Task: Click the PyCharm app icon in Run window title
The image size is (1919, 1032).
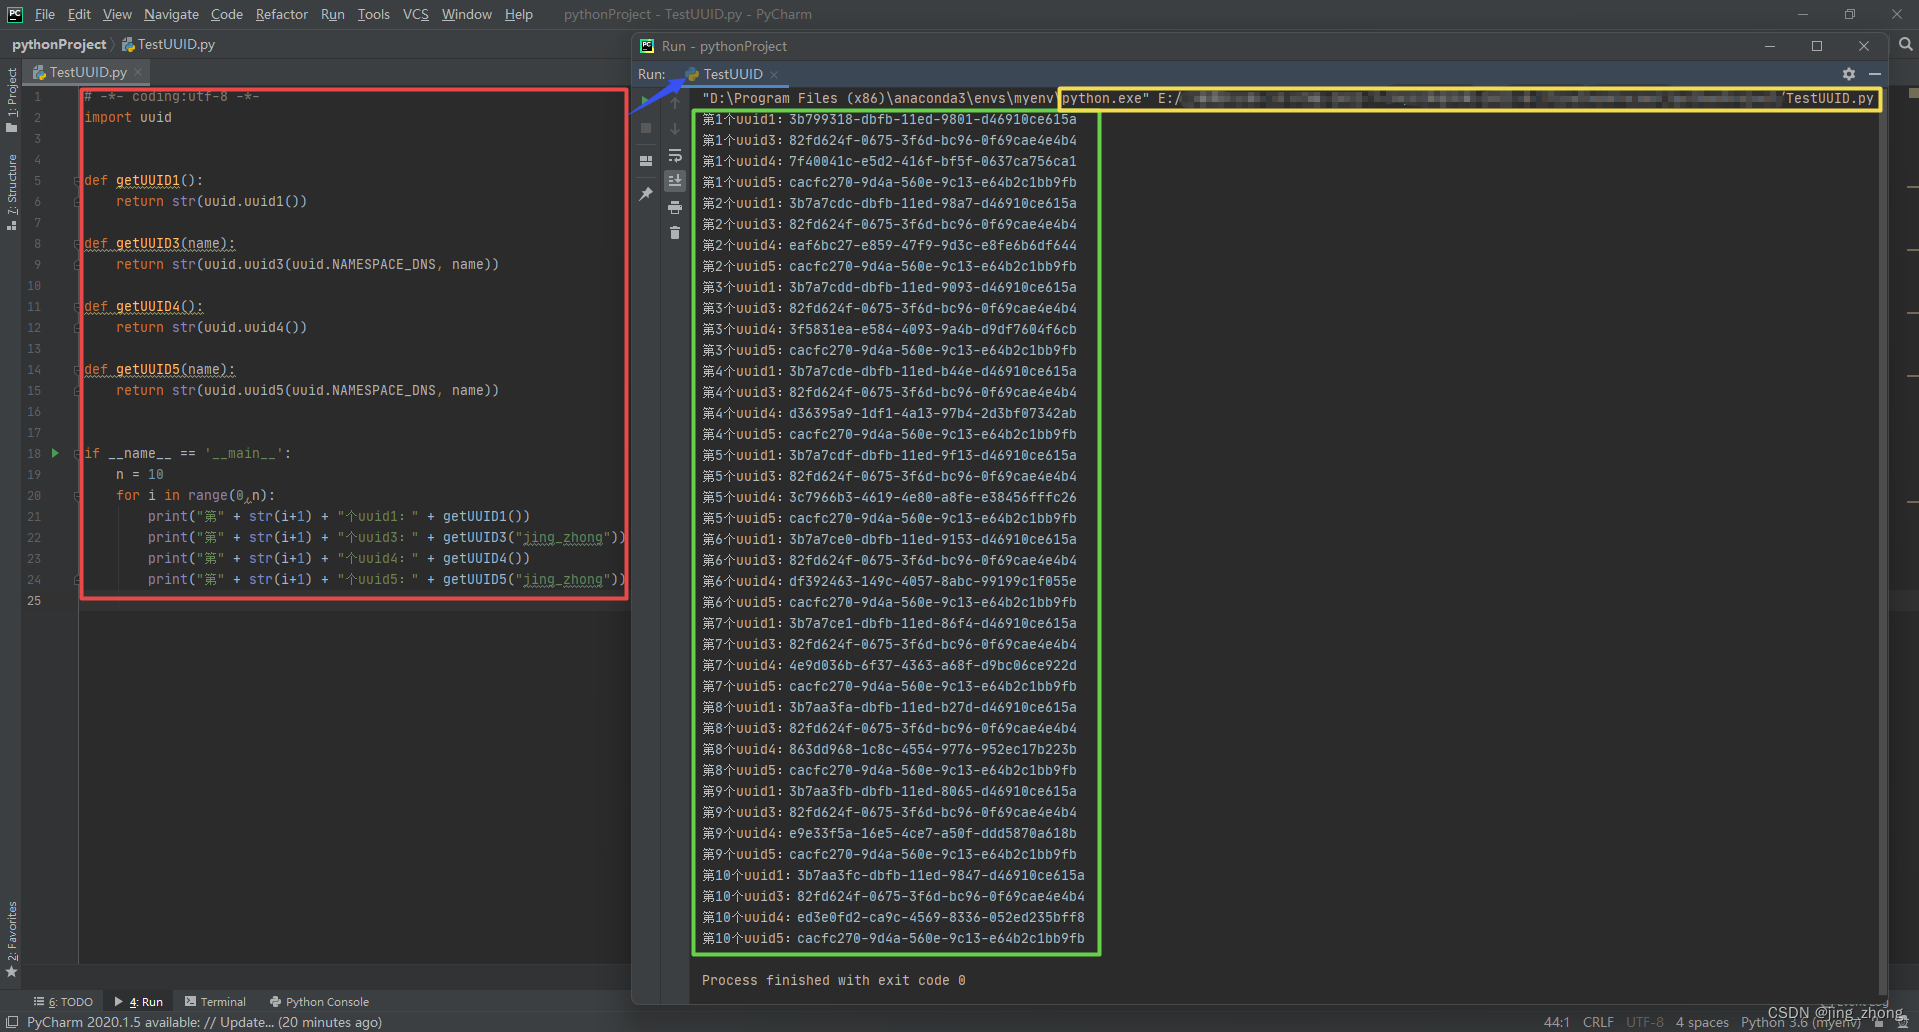Action: coord(647,46)
